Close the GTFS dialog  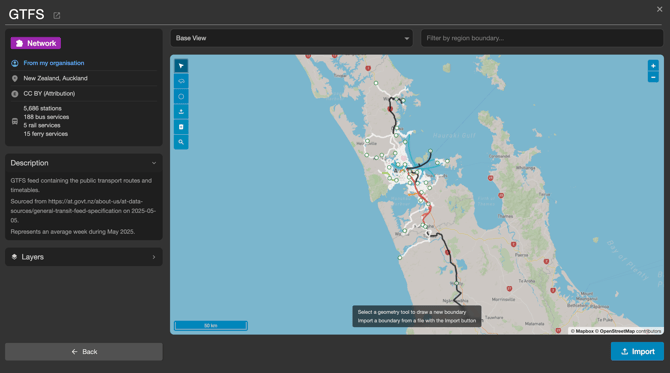point(659,9)
